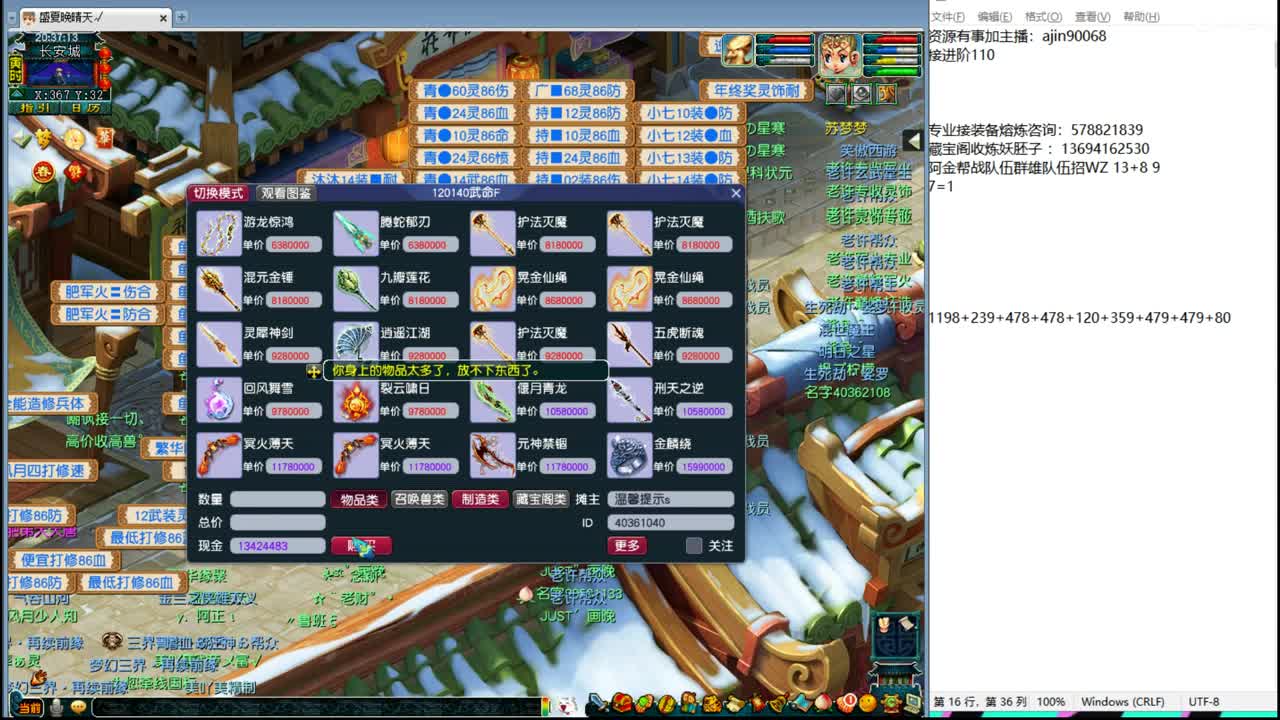The width and height of the screenshot is (1280, 720).
Task: Choose the 金麟绕 ring icon
Action: (630, 455)
